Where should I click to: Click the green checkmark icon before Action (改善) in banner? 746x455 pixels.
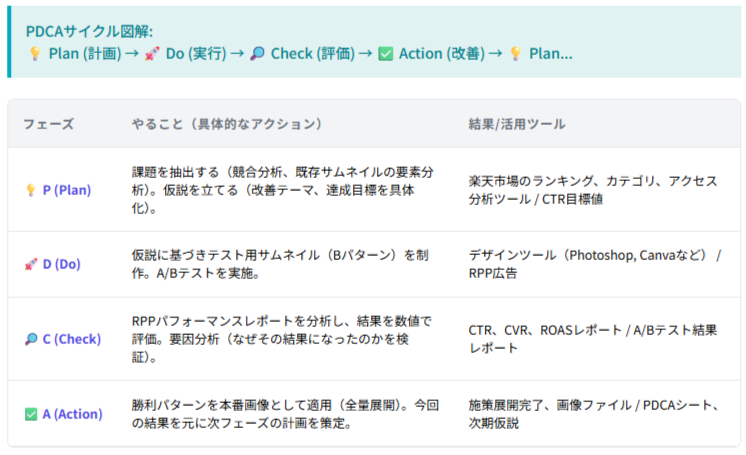pyautogui.click(x=385, y=53)
